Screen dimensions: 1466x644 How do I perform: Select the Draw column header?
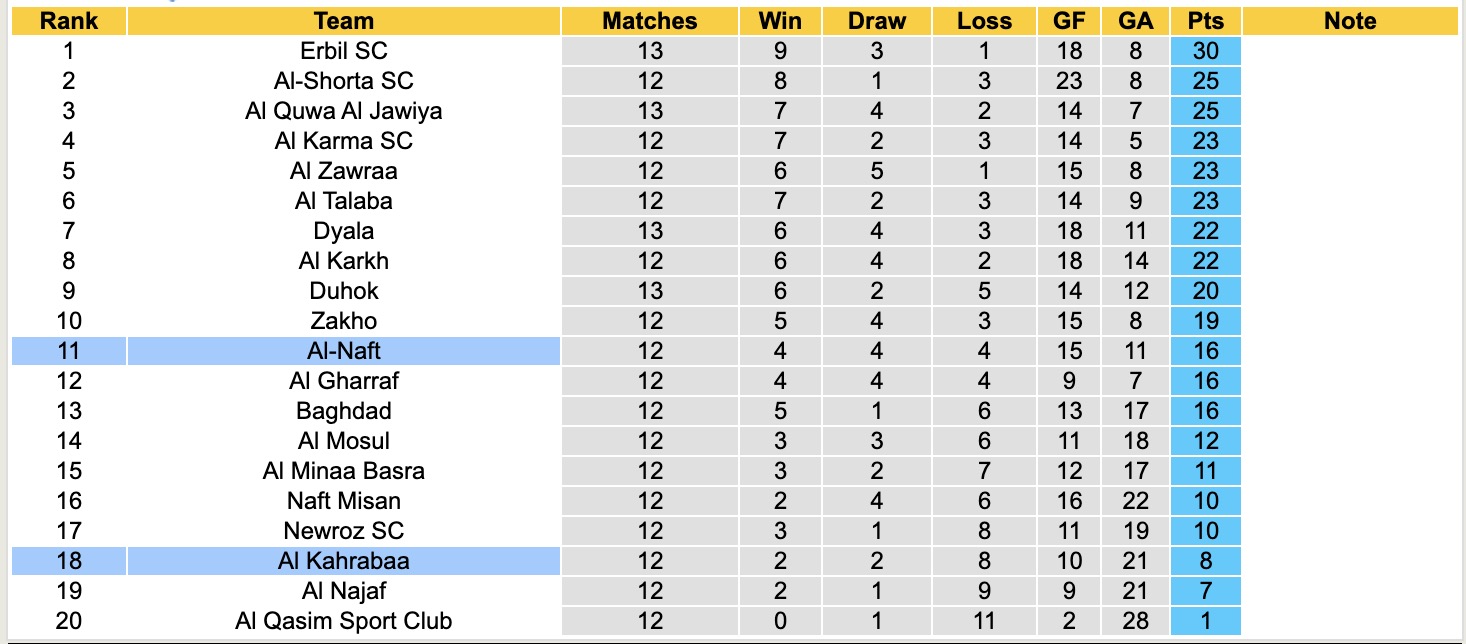pos(875,21)
